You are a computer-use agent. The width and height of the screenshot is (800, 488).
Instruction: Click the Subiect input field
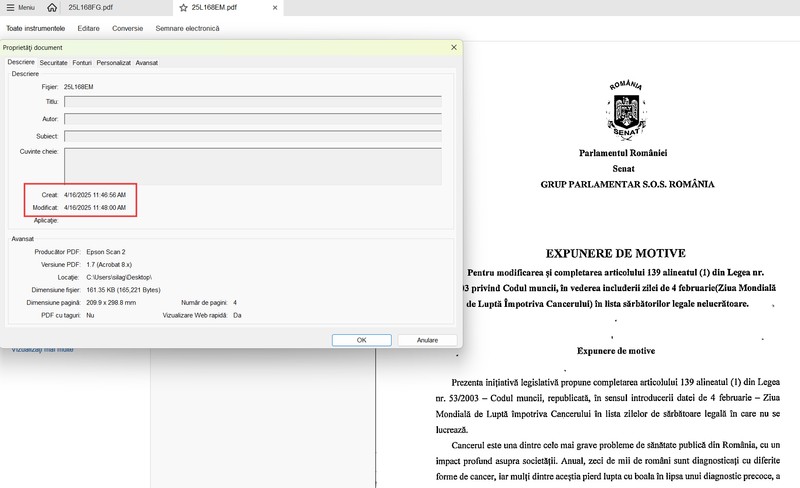pos(253,136)
